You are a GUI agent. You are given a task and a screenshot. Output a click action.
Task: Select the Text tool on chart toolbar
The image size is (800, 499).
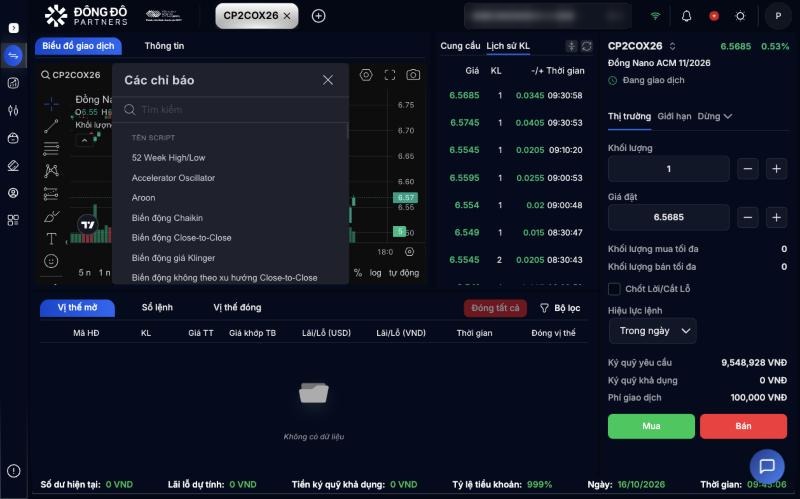coord(51,239)
